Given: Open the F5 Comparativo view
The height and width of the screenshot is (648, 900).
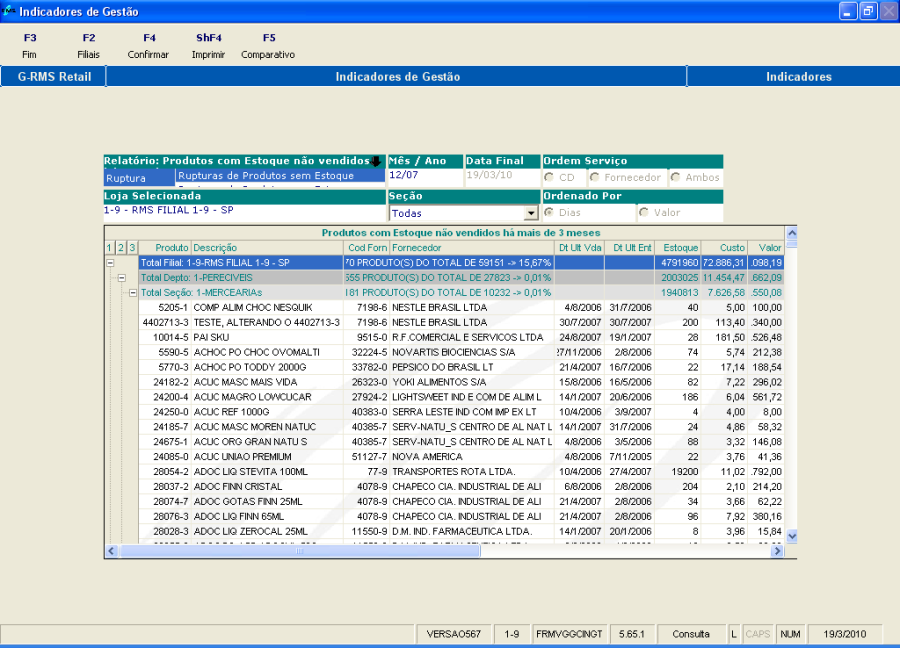Looking at the screenshot, I should coord(268,46).
